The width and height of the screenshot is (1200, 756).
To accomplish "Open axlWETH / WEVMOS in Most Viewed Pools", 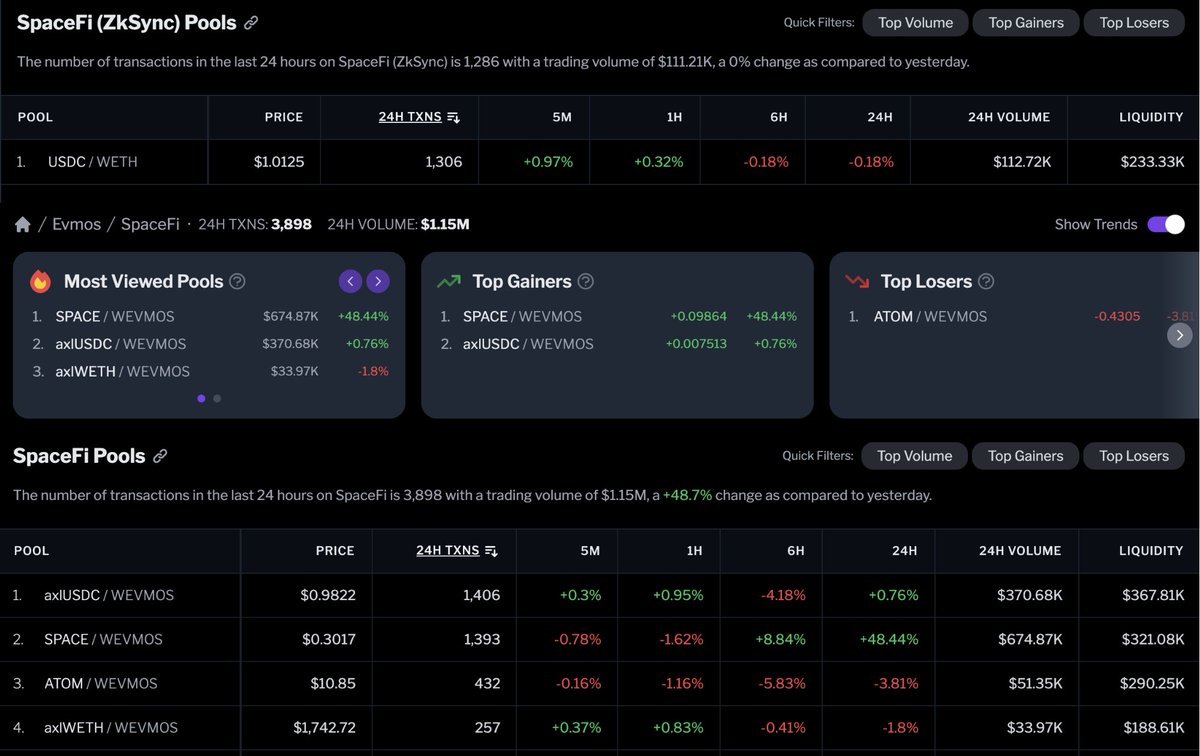I will (x=123, y=371).
